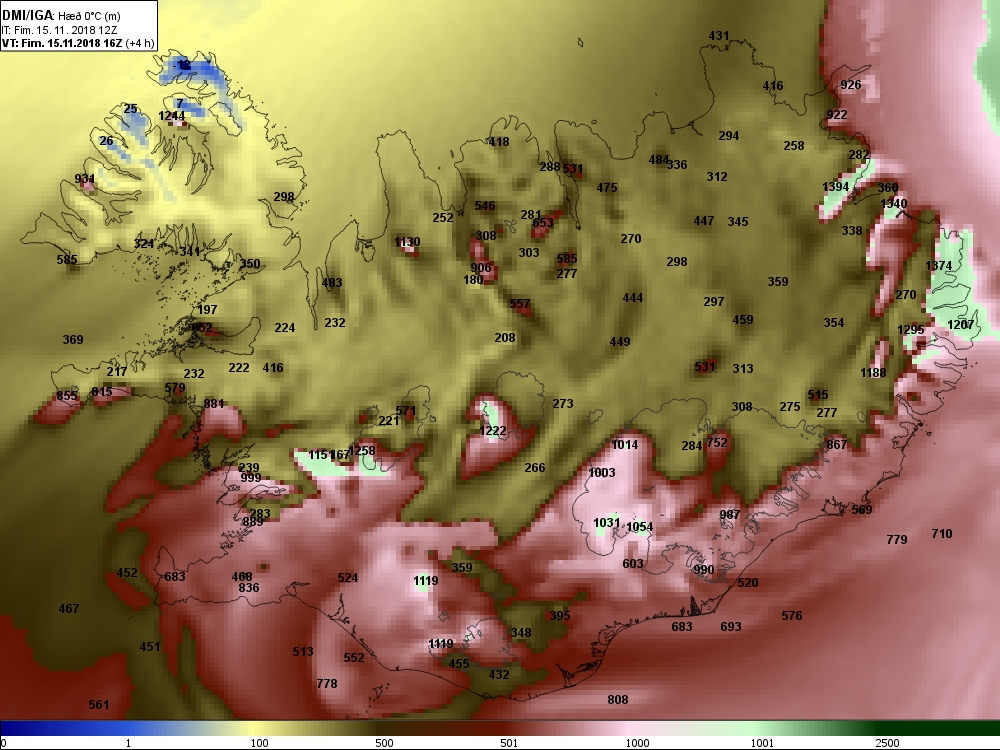Click the map value 855 on the west peninsula
The image size is (1000, 750).
tap(67, 396)
